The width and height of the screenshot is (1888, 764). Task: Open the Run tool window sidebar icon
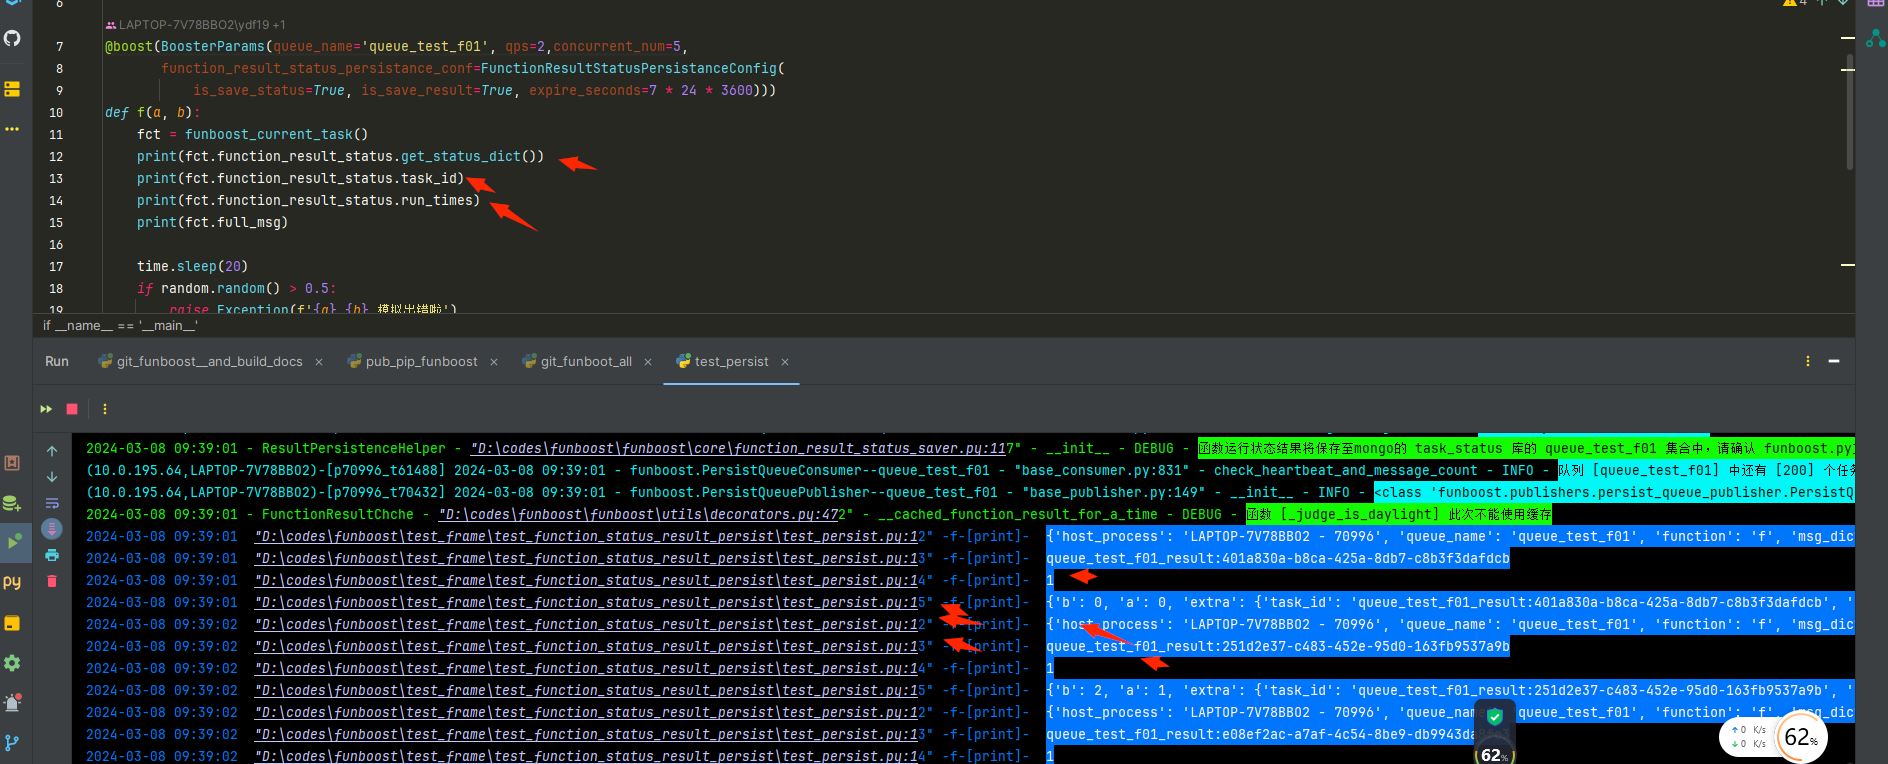click(x=13, y=542)
